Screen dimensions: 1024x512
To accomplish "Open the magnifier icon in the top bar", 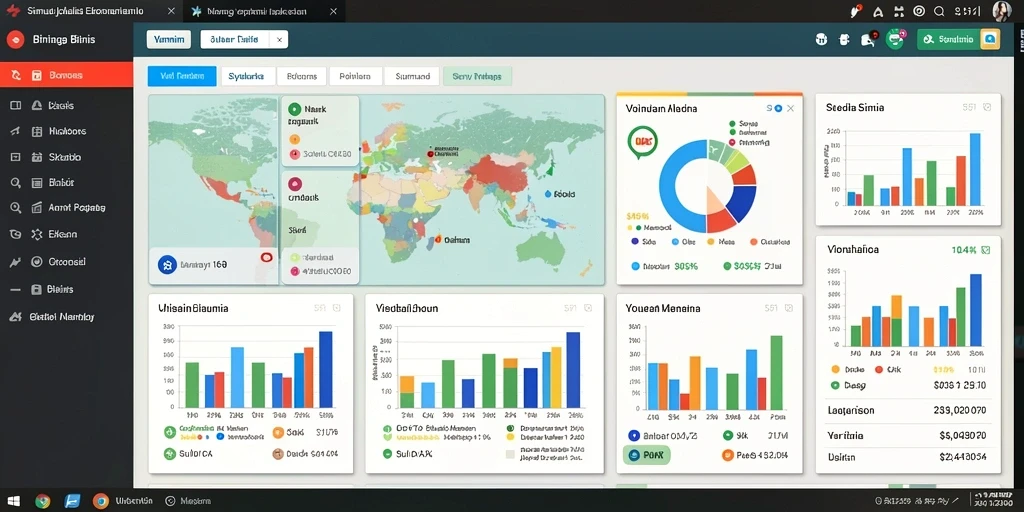I will tap(939, 11).
